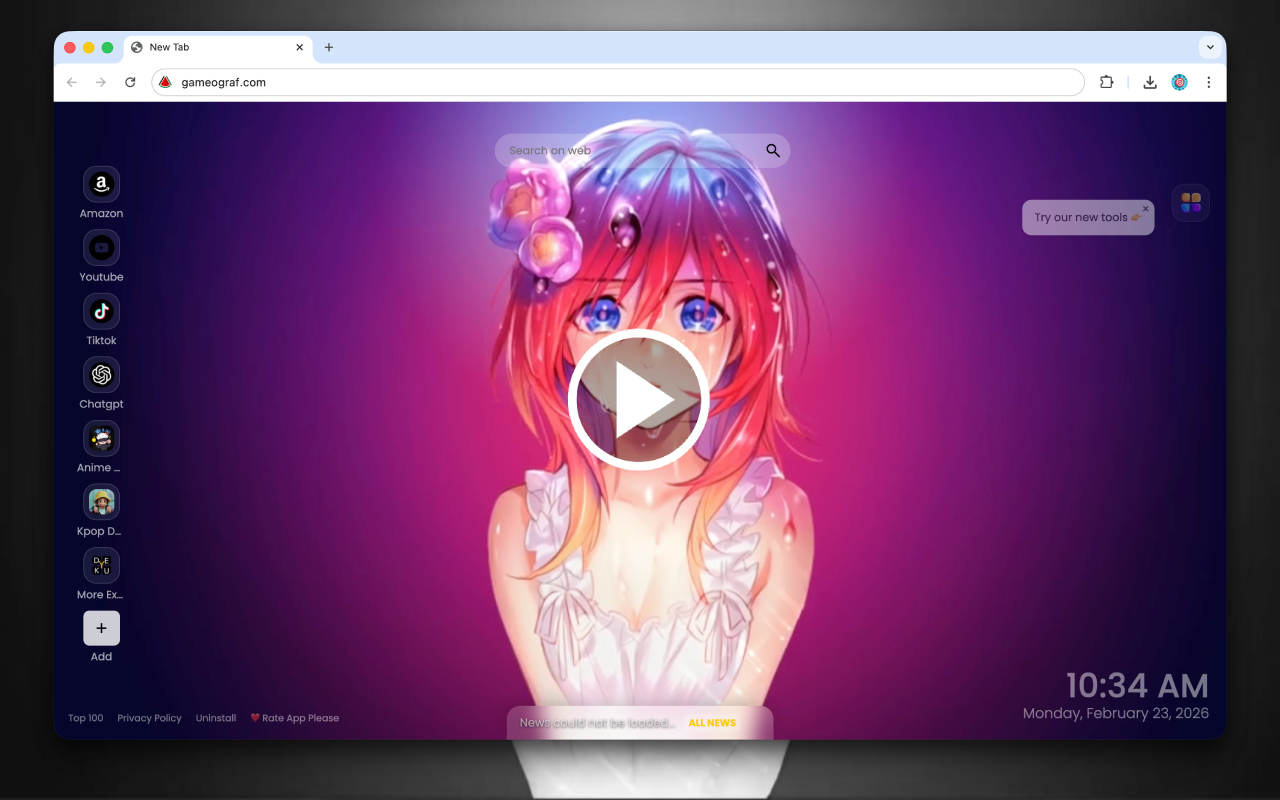Focus the Search on web field
This screenshot has width=1280, height=800.
(x=642, y=150)
